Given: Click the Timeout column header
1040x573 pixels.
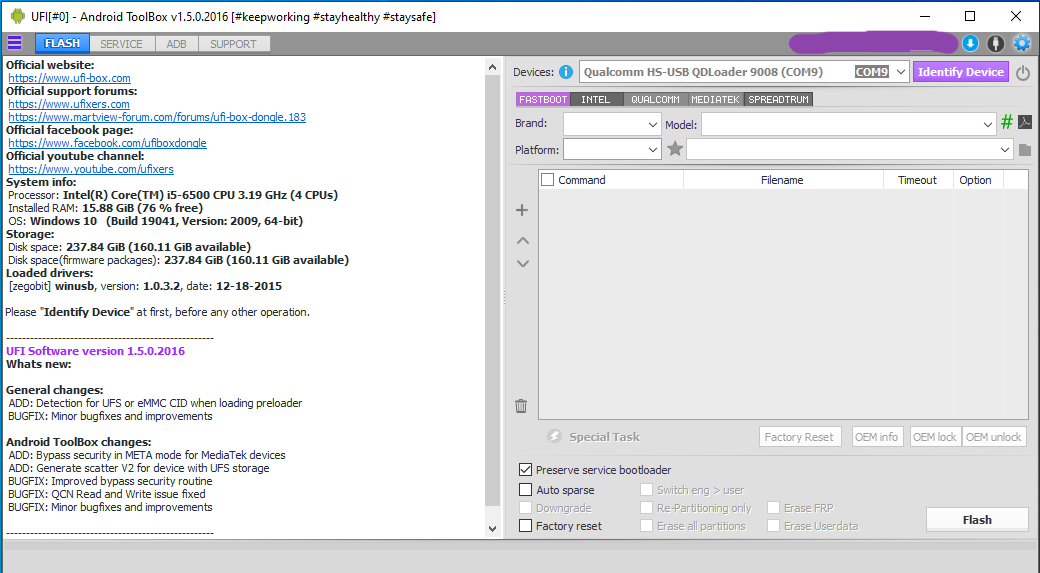Looking at the screenshot, I should click(917, 180).
